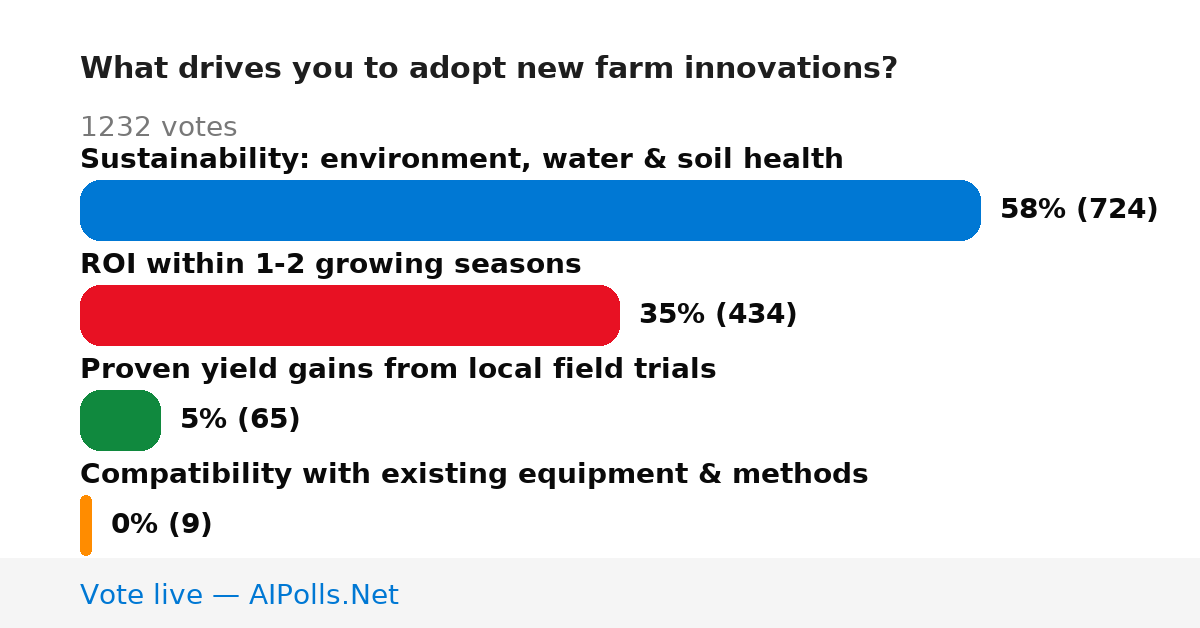Click the blue Sustainability result bar
This screenshot has width=1200, height=628.
click(530, 210)
